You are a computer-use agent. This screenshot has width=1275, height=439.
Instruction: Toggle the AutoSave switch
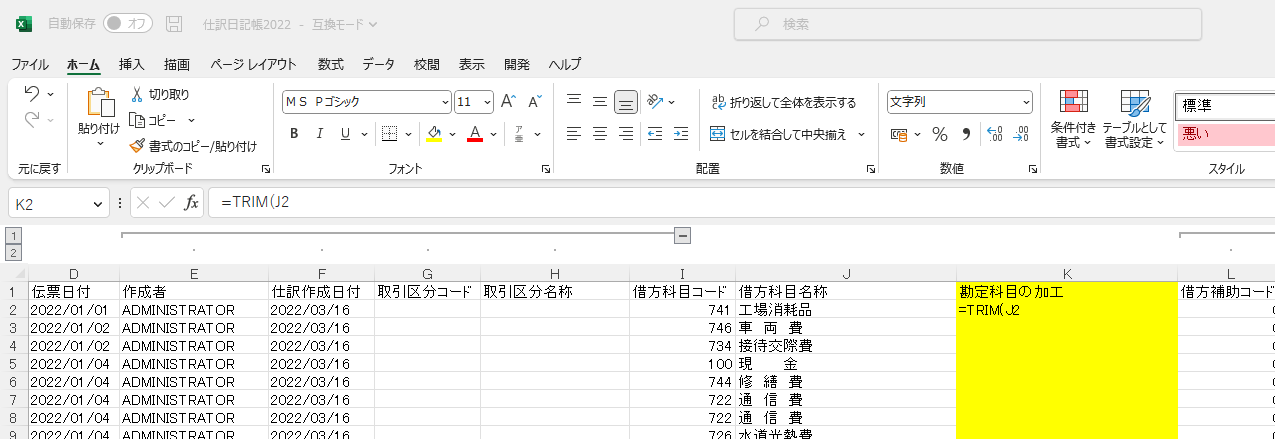[127, 23]
